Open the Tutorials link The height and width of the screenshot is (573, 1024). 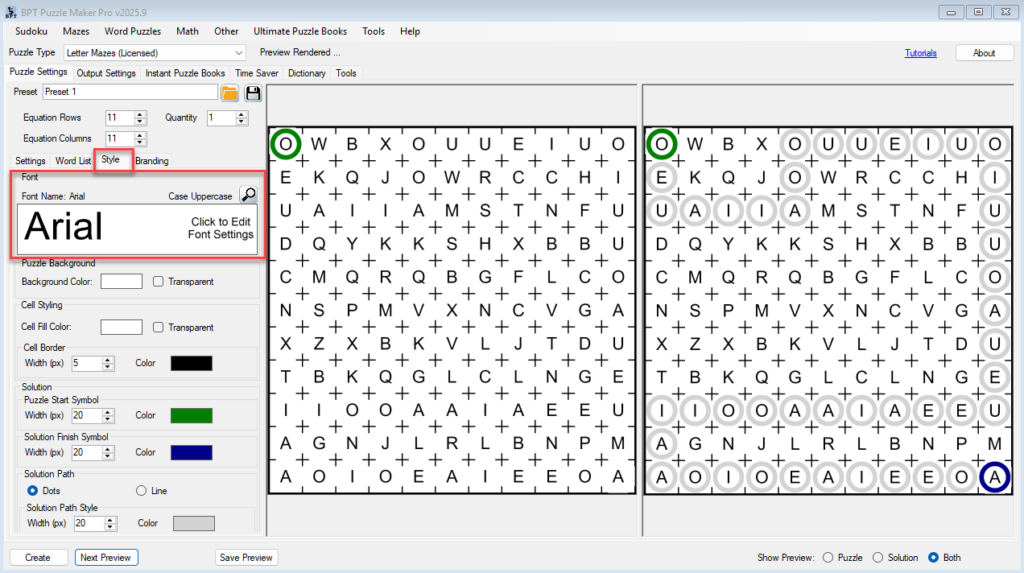[x=920, y=52]
